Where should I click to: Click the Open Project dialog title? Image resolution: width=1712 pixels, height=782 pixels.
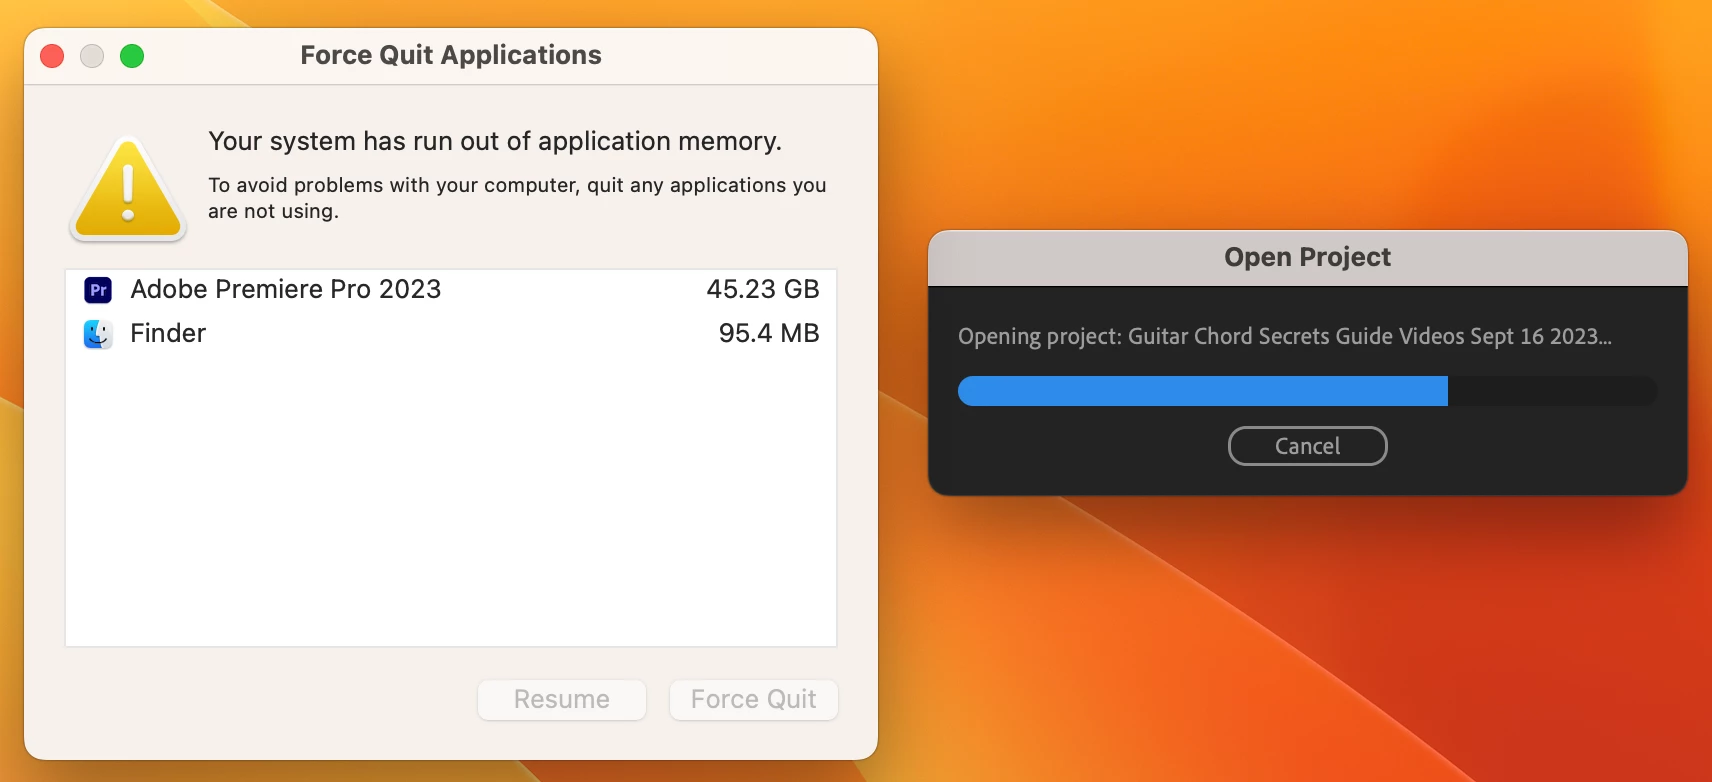click(x=1307, y=257)
